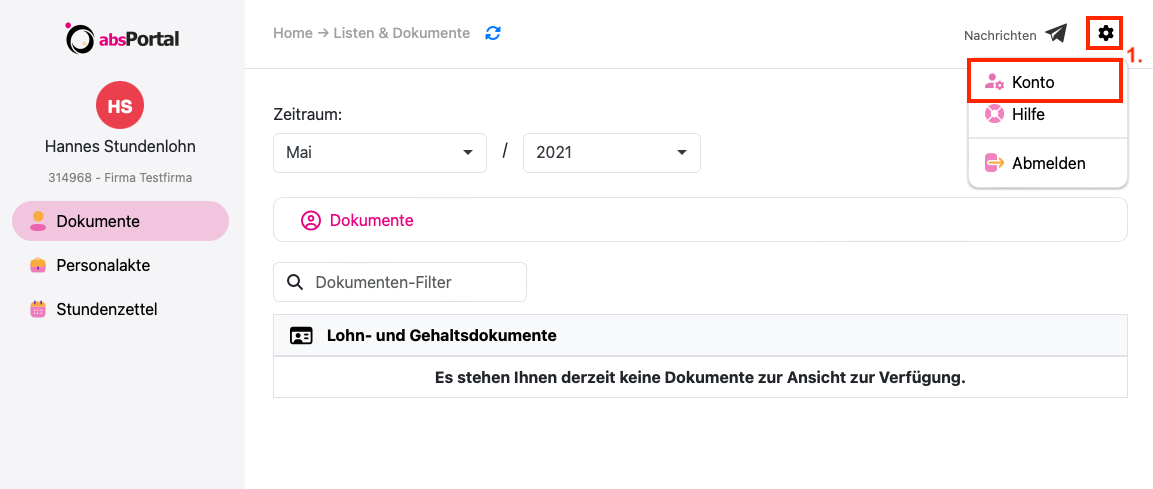
Task: Open the Nachrichten text link
Action: (x=1000, y=35)
